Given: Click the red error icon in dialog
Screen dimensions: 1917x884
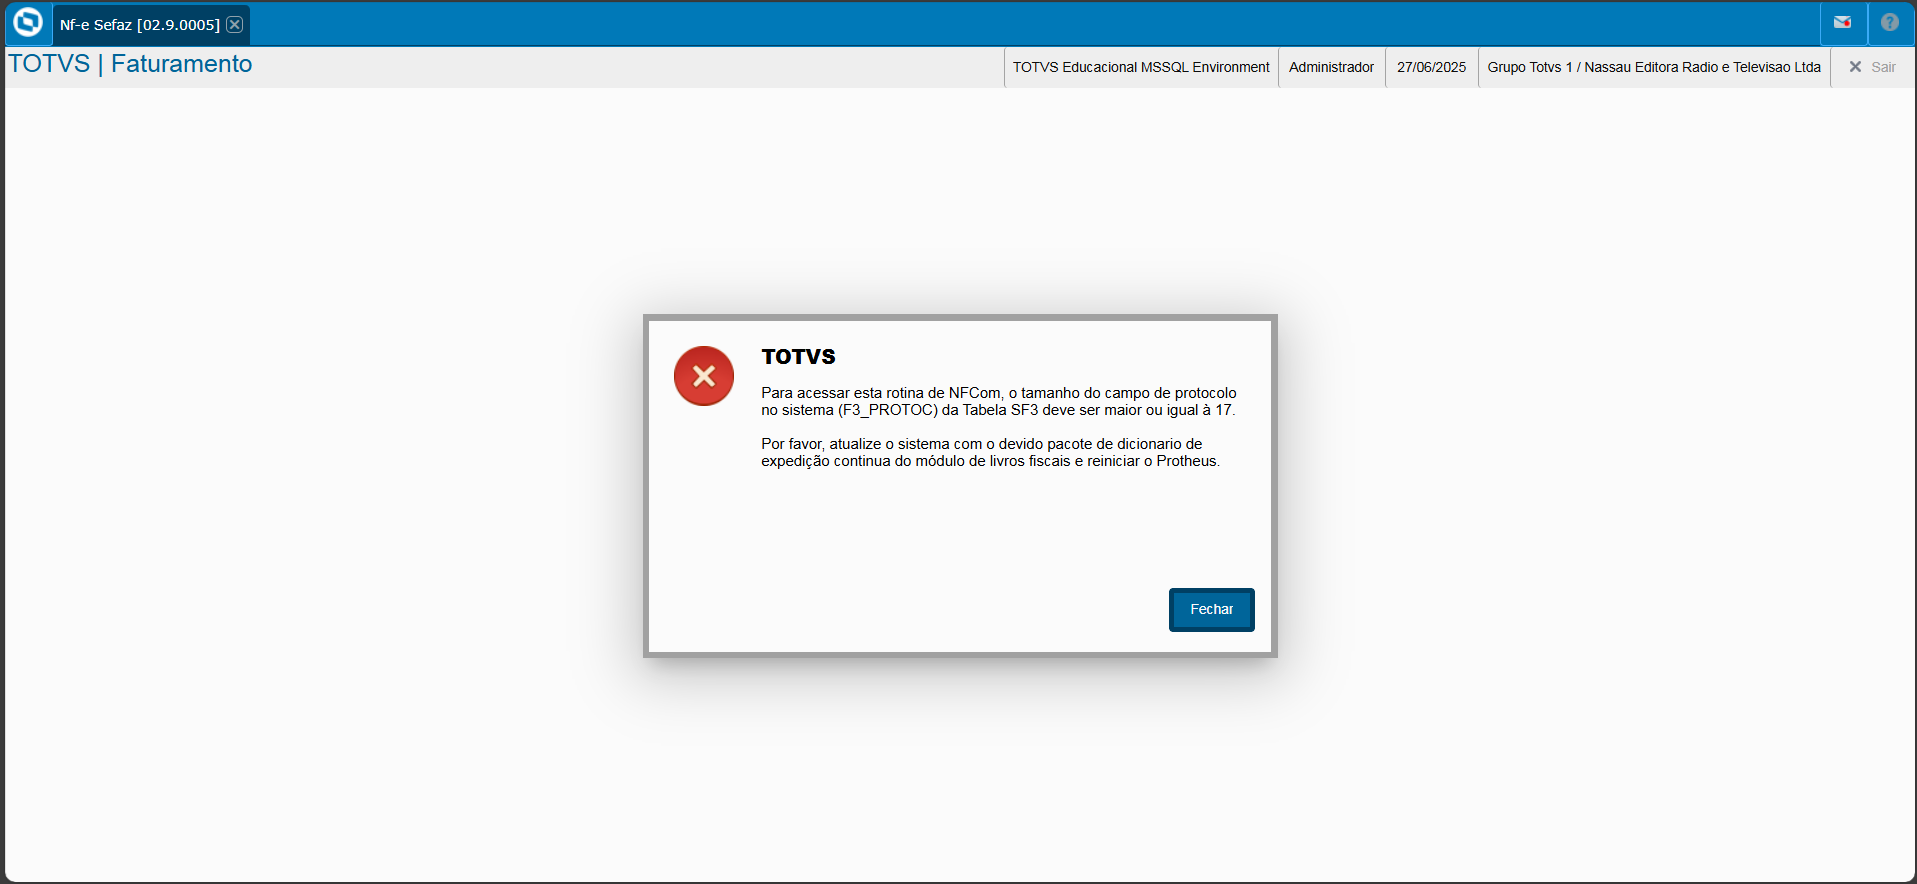Looking at the screenshot, I should (704, 376).
